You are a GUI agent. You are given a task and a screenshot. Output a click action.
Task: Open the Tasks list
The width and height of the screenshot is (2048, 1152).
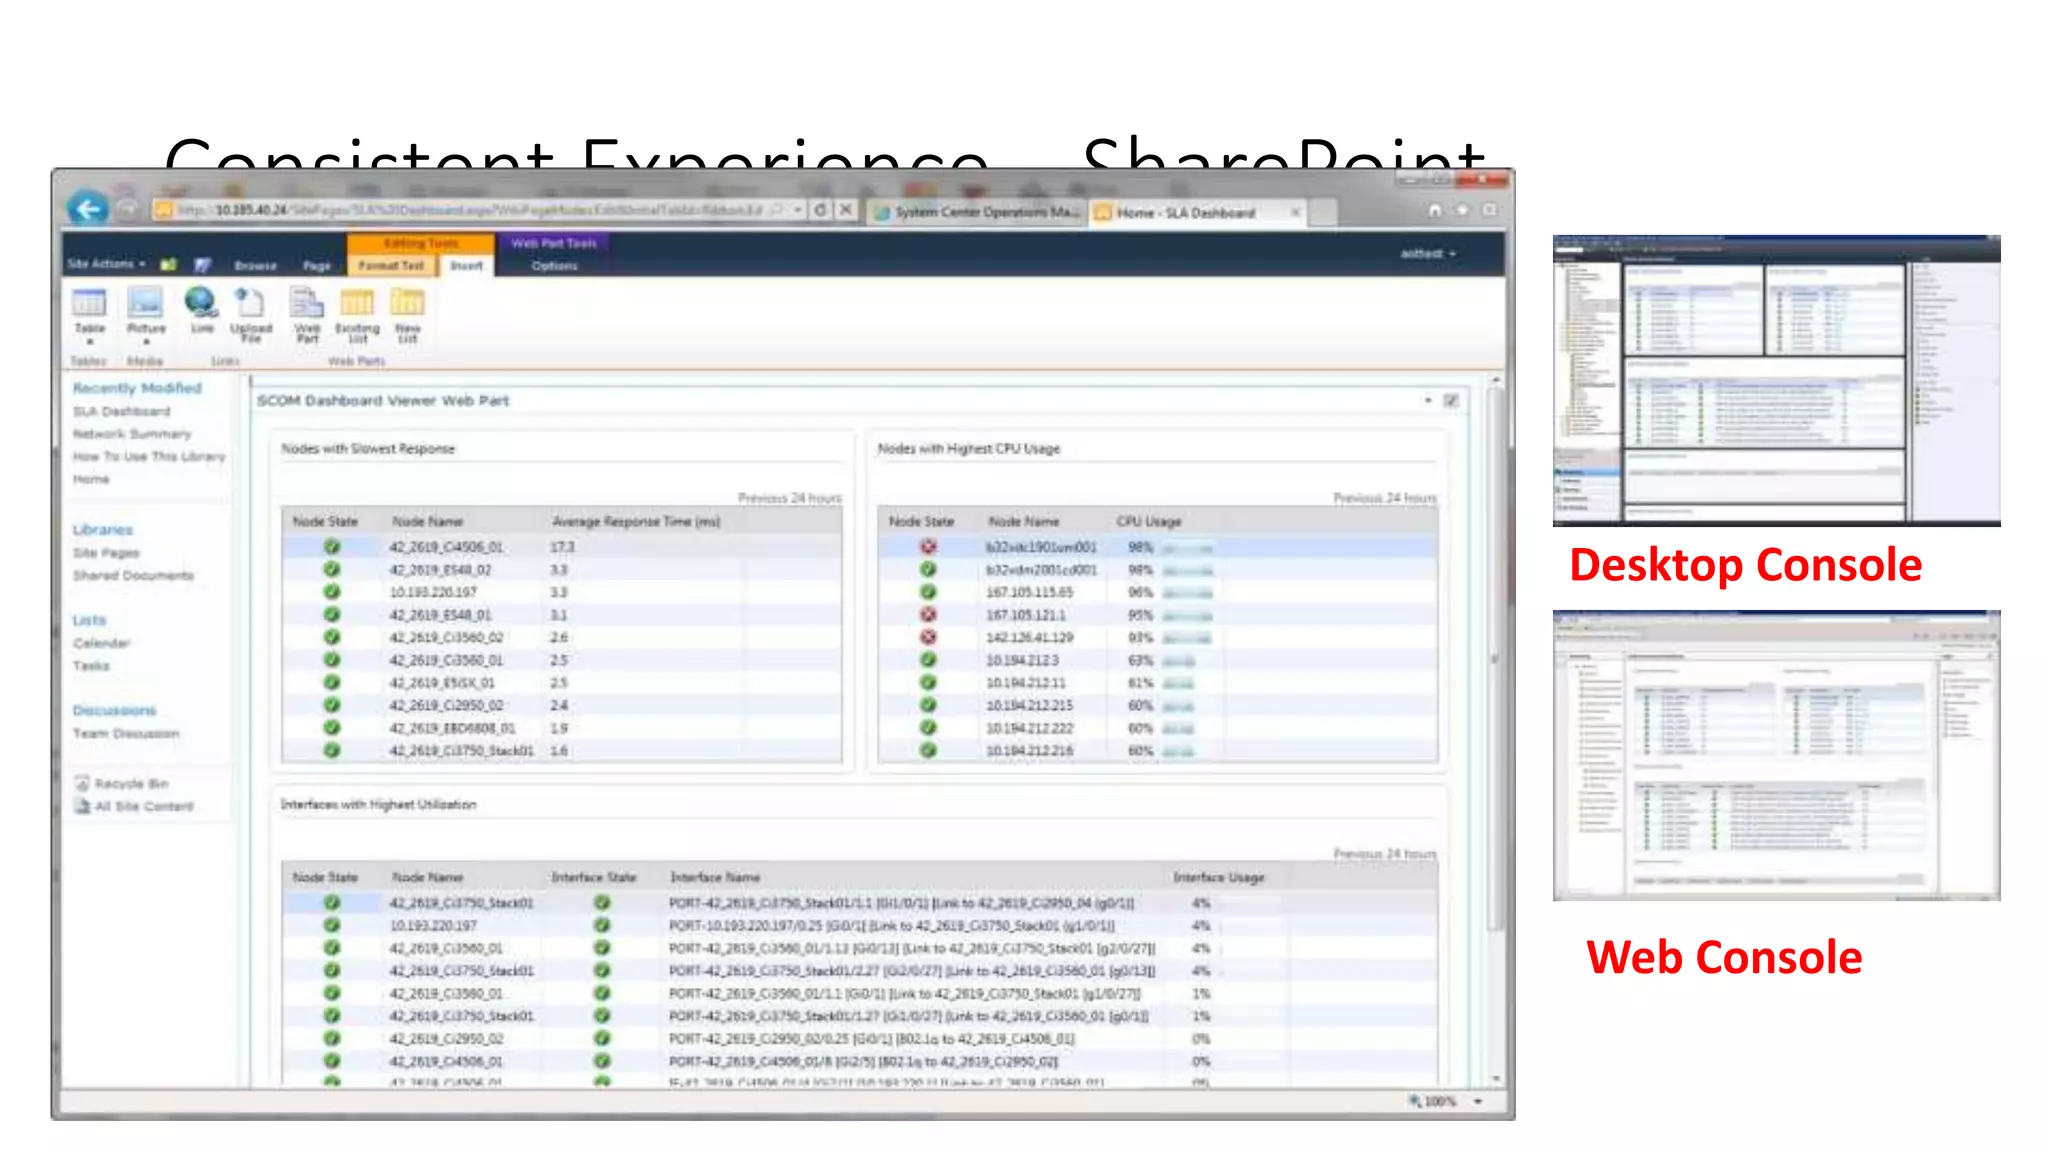point(90,666)
